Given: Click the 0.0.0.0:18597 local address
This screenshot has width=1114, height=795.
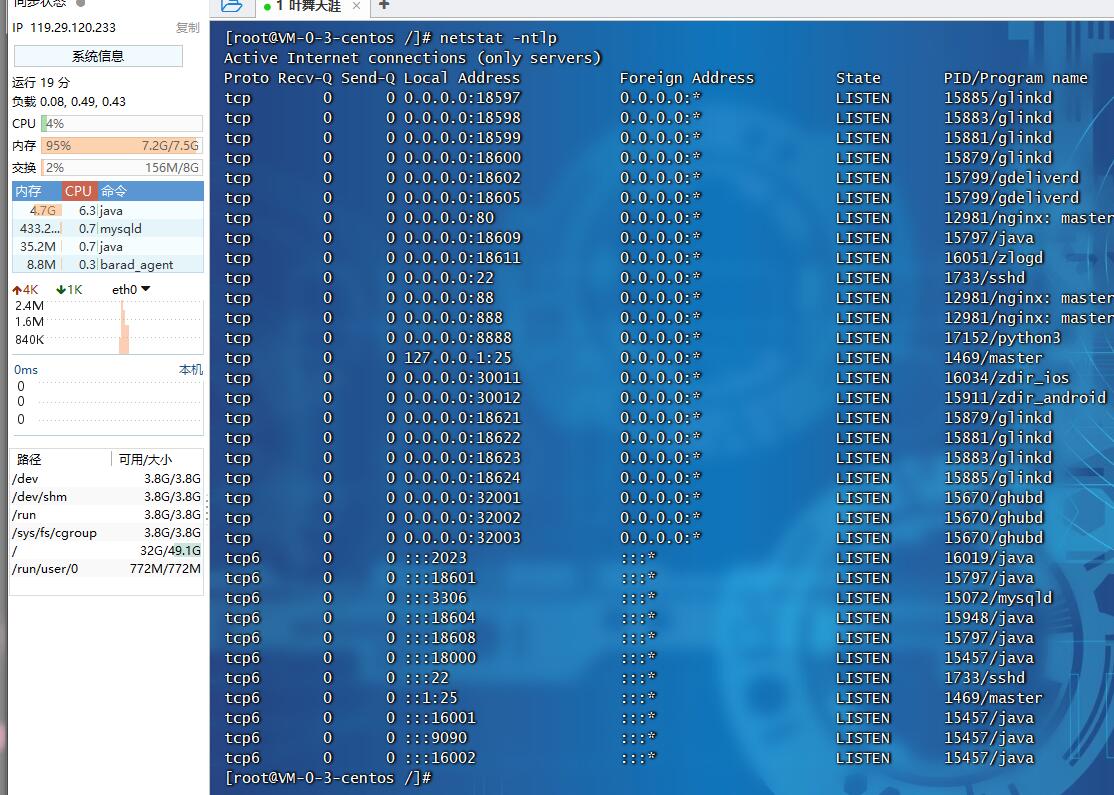Looking at the screenshot, I should 463,97.
